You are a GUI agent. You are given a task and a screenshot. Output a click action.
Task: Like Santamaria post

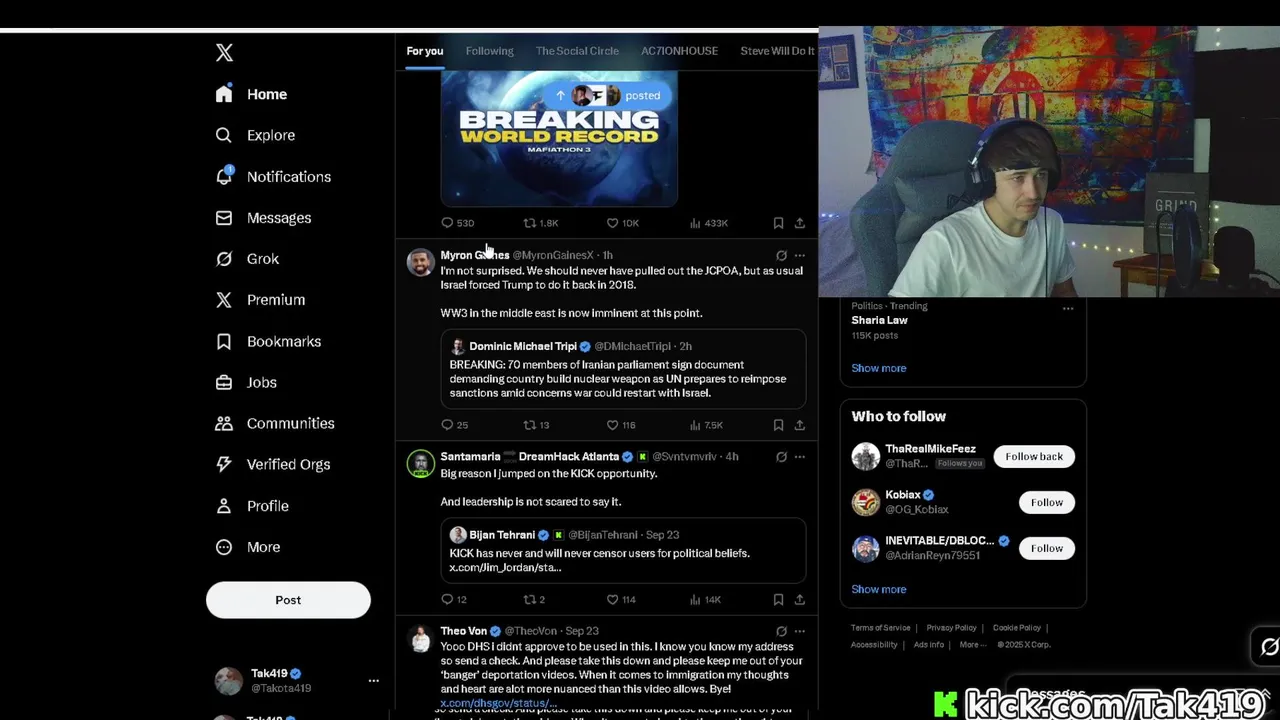(621, 600)
